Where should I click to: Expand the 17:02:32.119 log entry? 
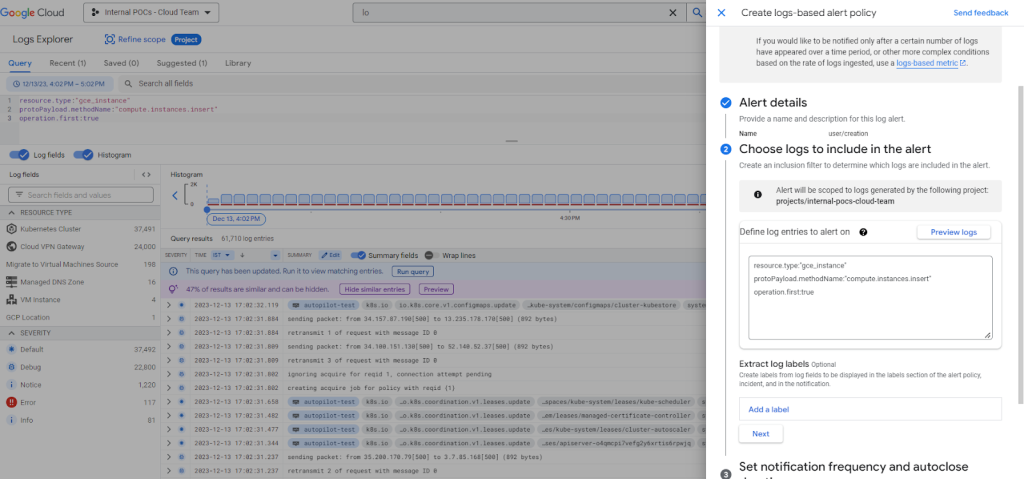pyautogui.click(x=169, y=305)
